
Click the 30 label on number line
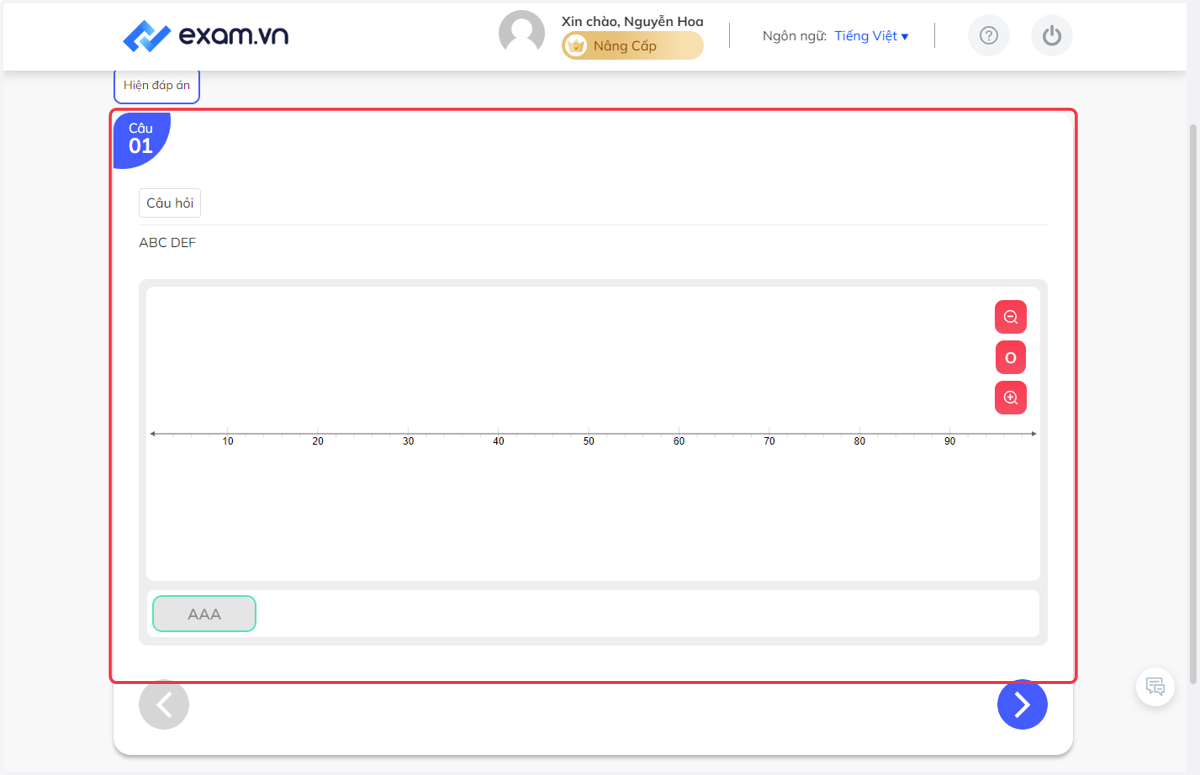pos(408,441)
